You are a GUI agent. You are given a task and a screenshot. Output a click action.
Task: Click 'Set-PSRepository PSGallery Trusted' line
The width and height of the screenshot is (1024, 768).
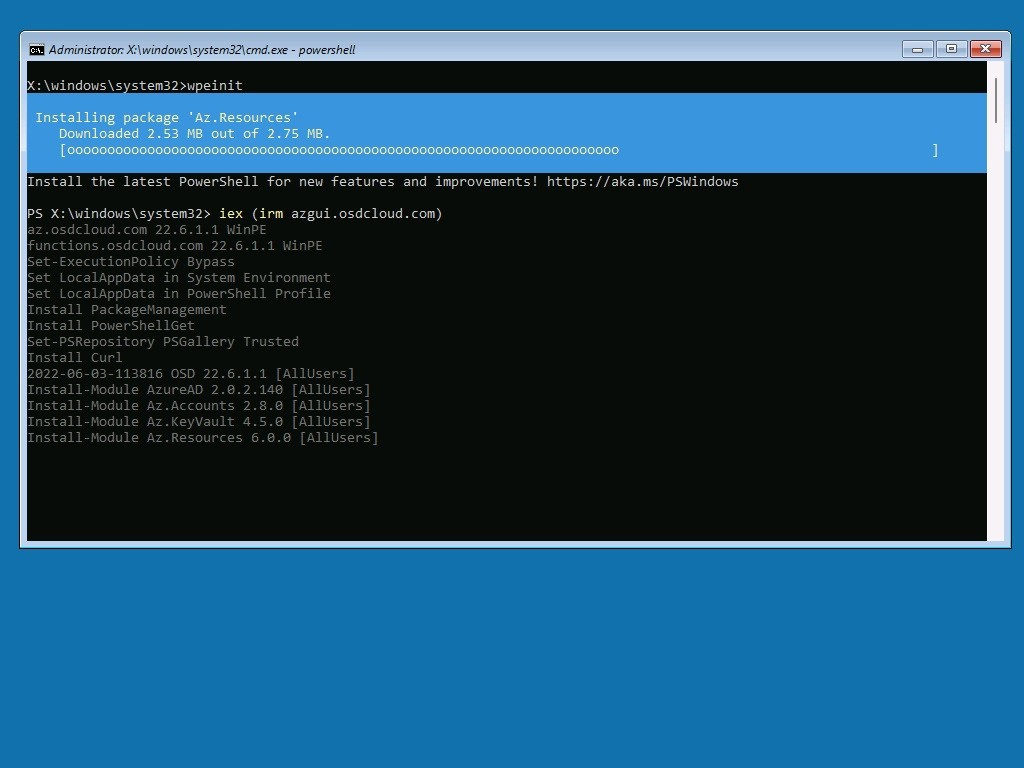pyautogui.click(x=163, y=342)
